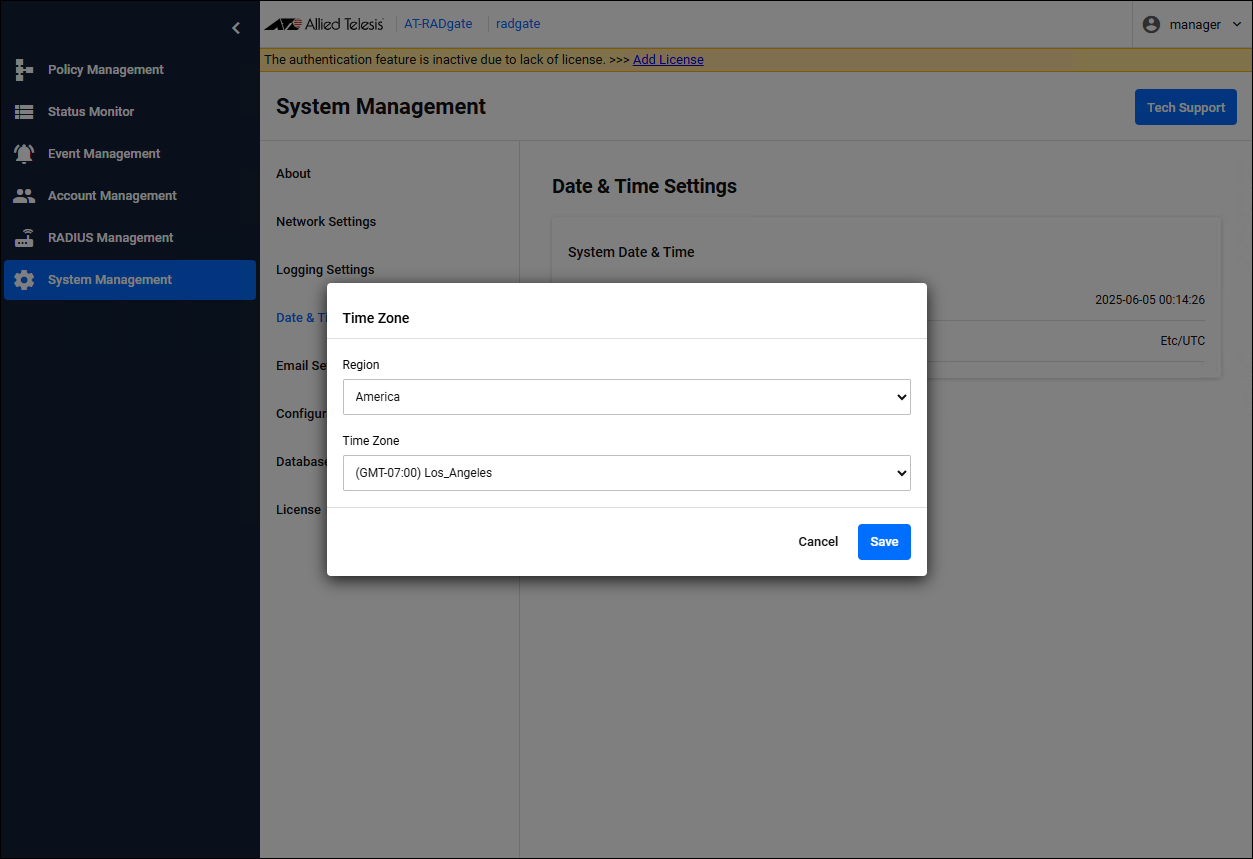Click the Policy Management sidebar icon

[x=24, y=70]
